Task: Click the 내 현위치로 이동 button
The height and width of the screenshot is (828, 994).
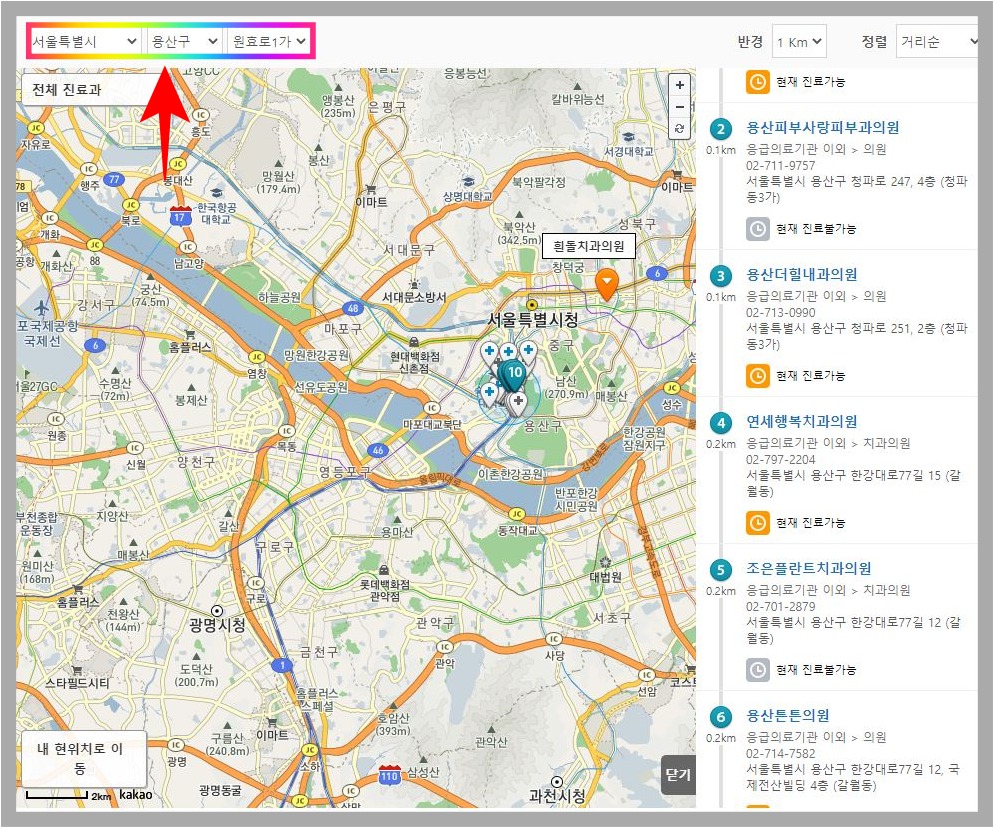Action: point(84,758)
